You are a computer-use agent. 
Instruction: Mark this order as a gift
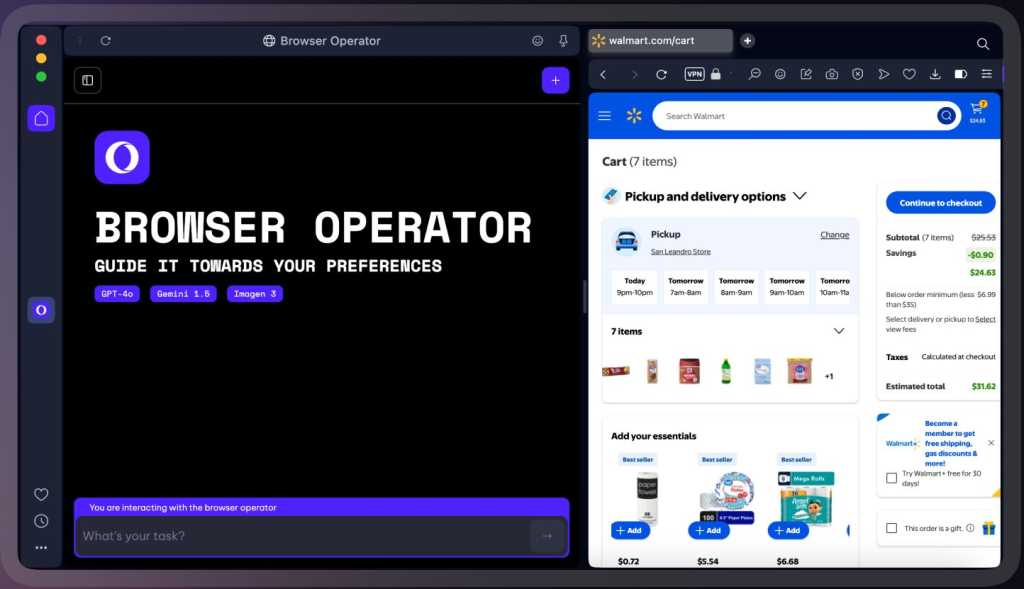tap(890, 528)
